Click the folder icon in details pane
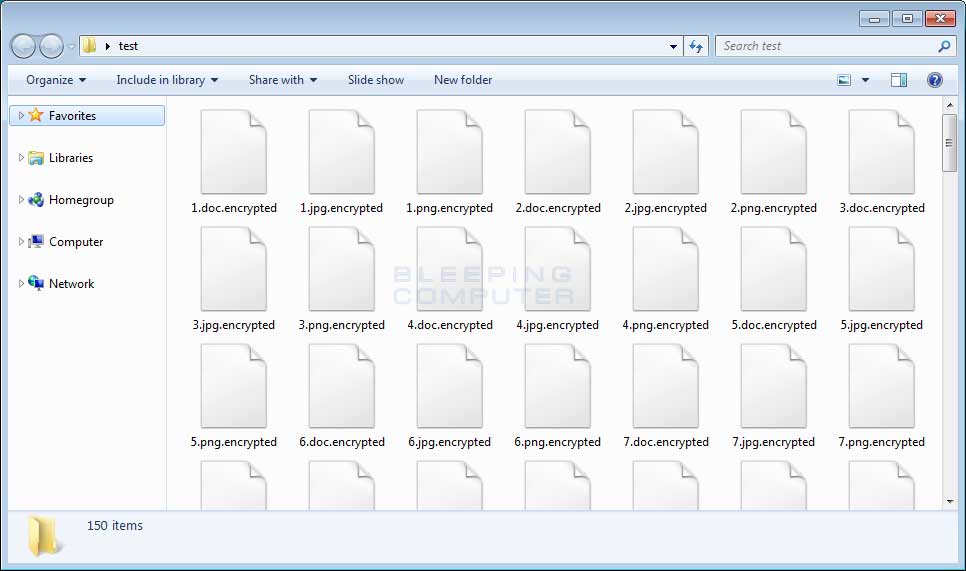 point(44,536)
